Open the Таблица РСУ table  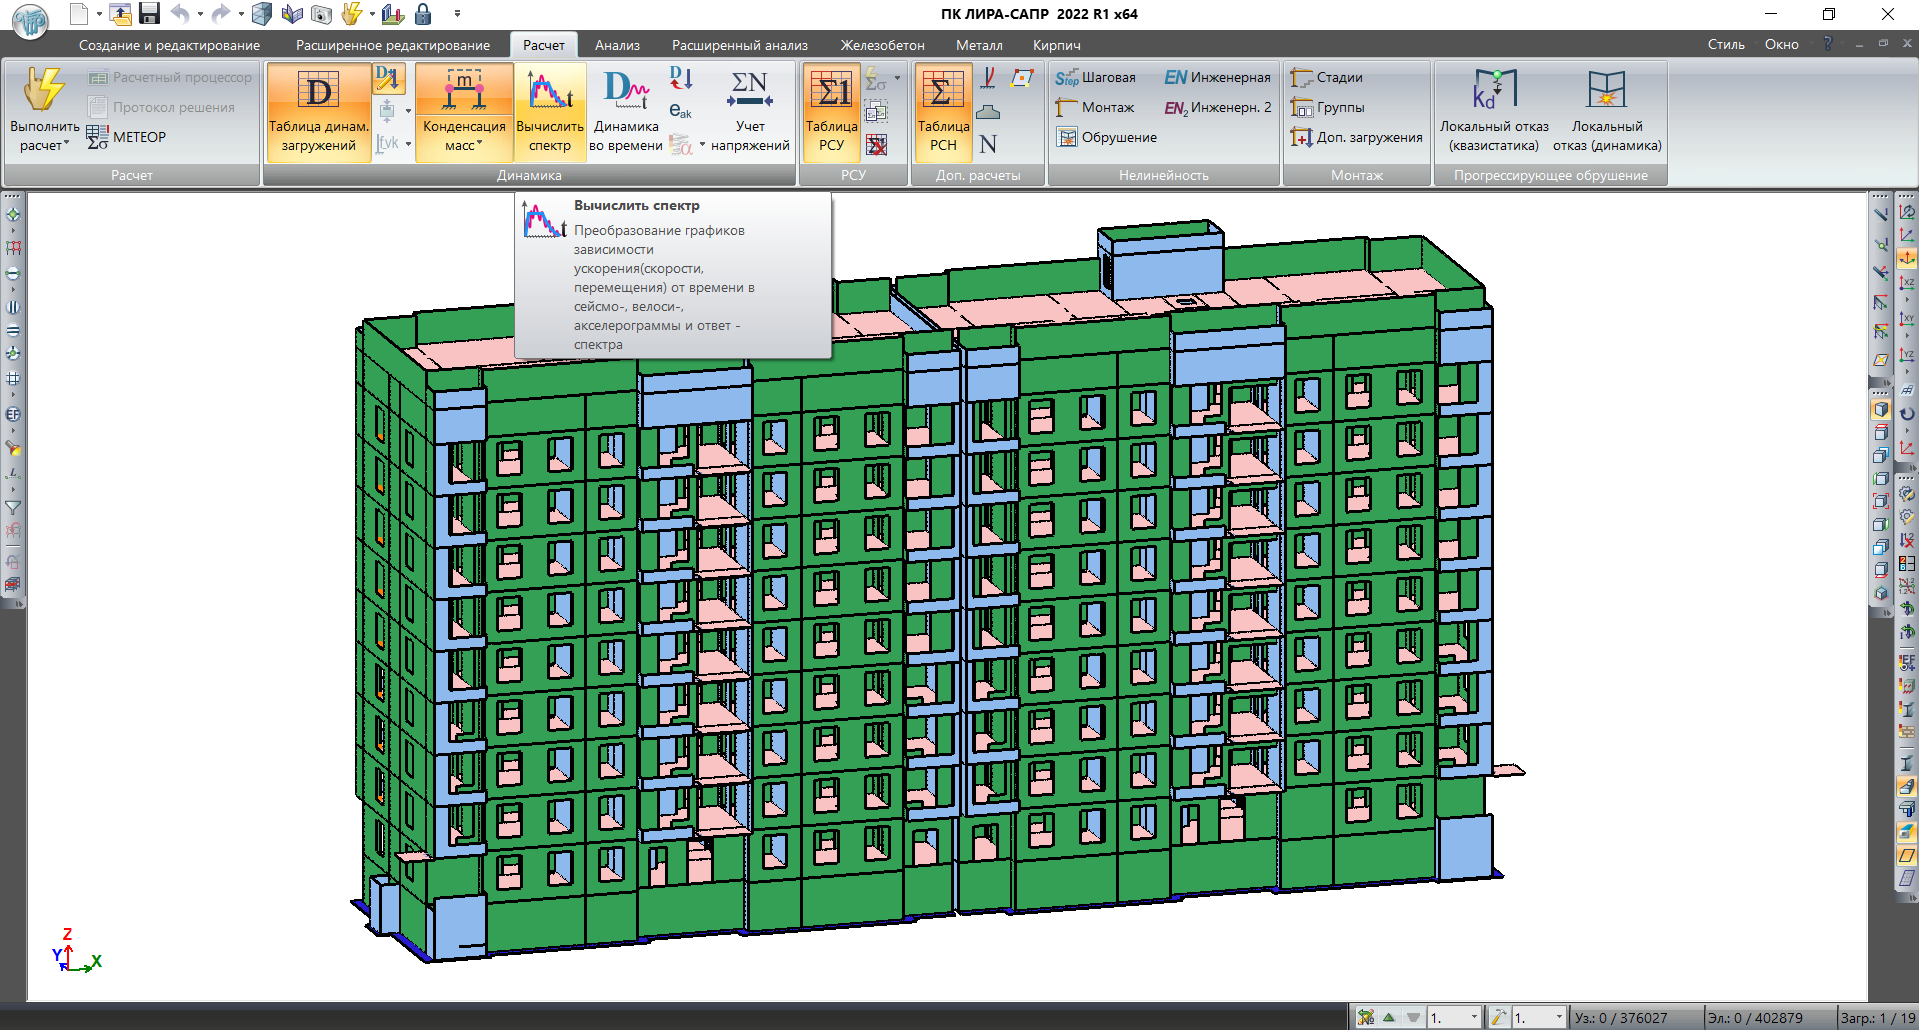pyautogui.click(x=831, y=111)
